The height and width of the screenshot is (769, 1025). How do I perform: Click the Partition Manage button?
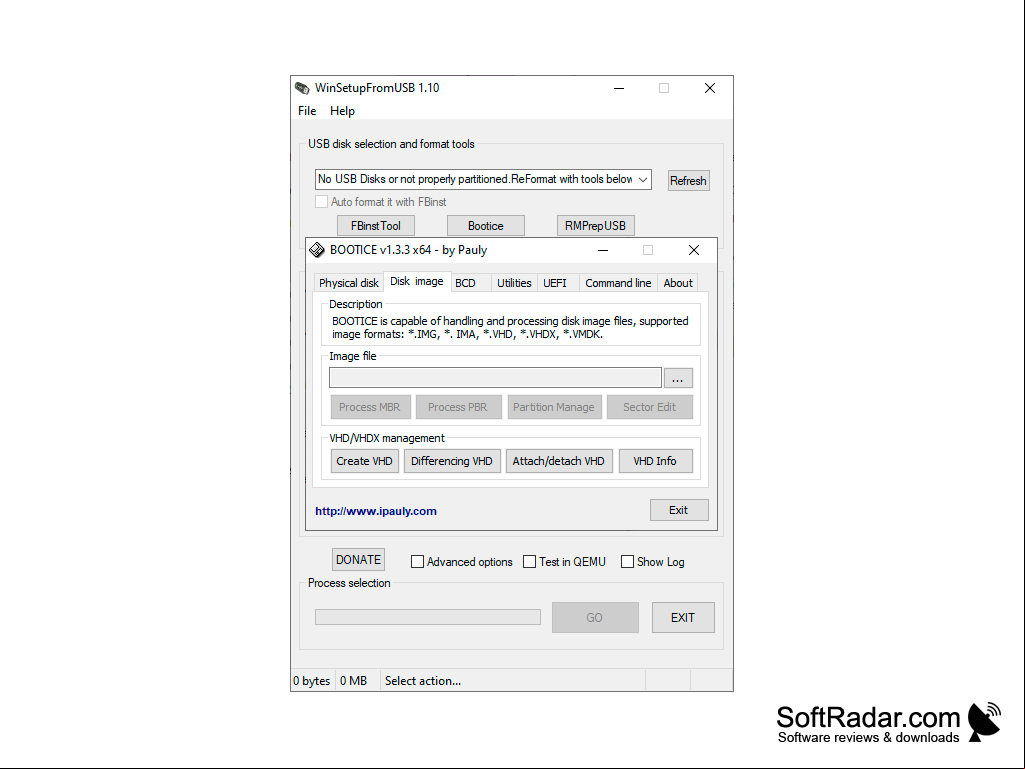click(x=554, y=407)
